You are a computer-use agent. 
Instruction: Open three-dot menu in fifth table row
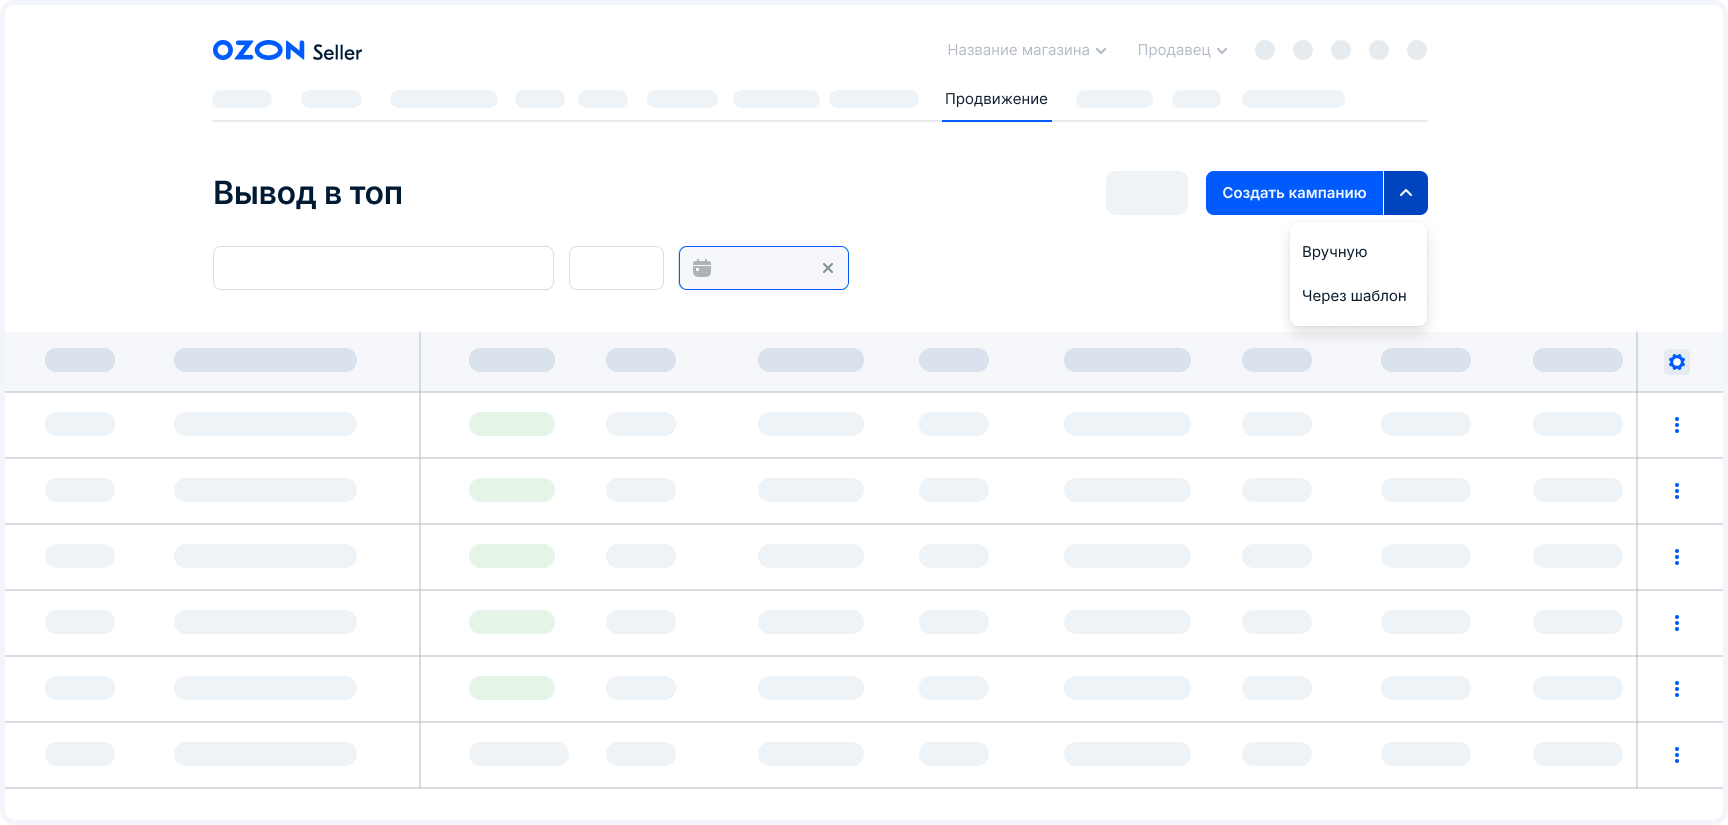[x=1677, y=689]
